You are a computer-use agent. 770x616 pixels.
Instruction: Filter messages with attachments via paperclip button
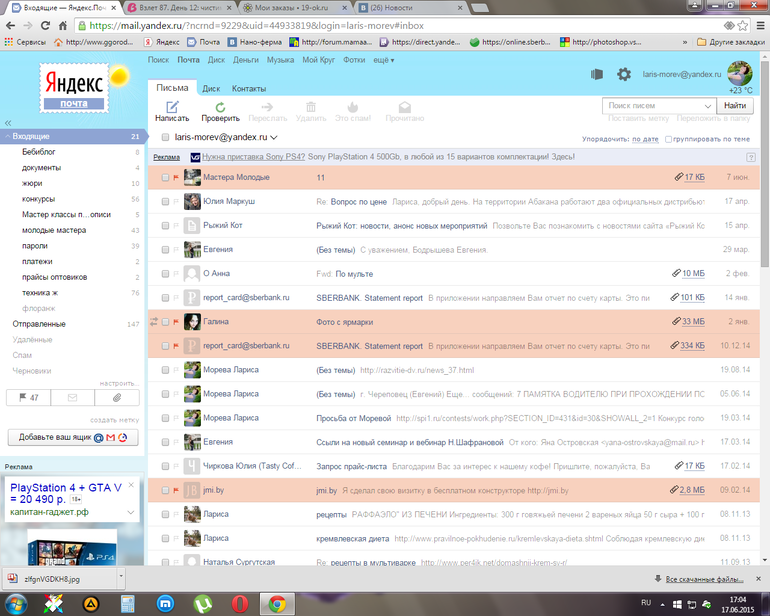tap(117, 397)
